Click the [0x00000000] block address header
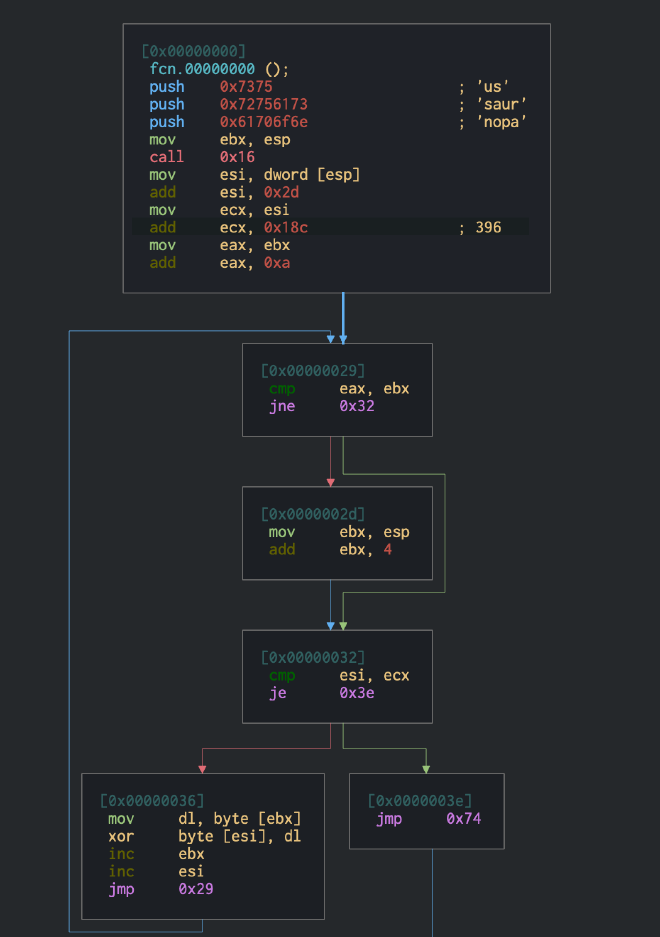The height and width of the screenshot is (937, 660). point(194,51)
